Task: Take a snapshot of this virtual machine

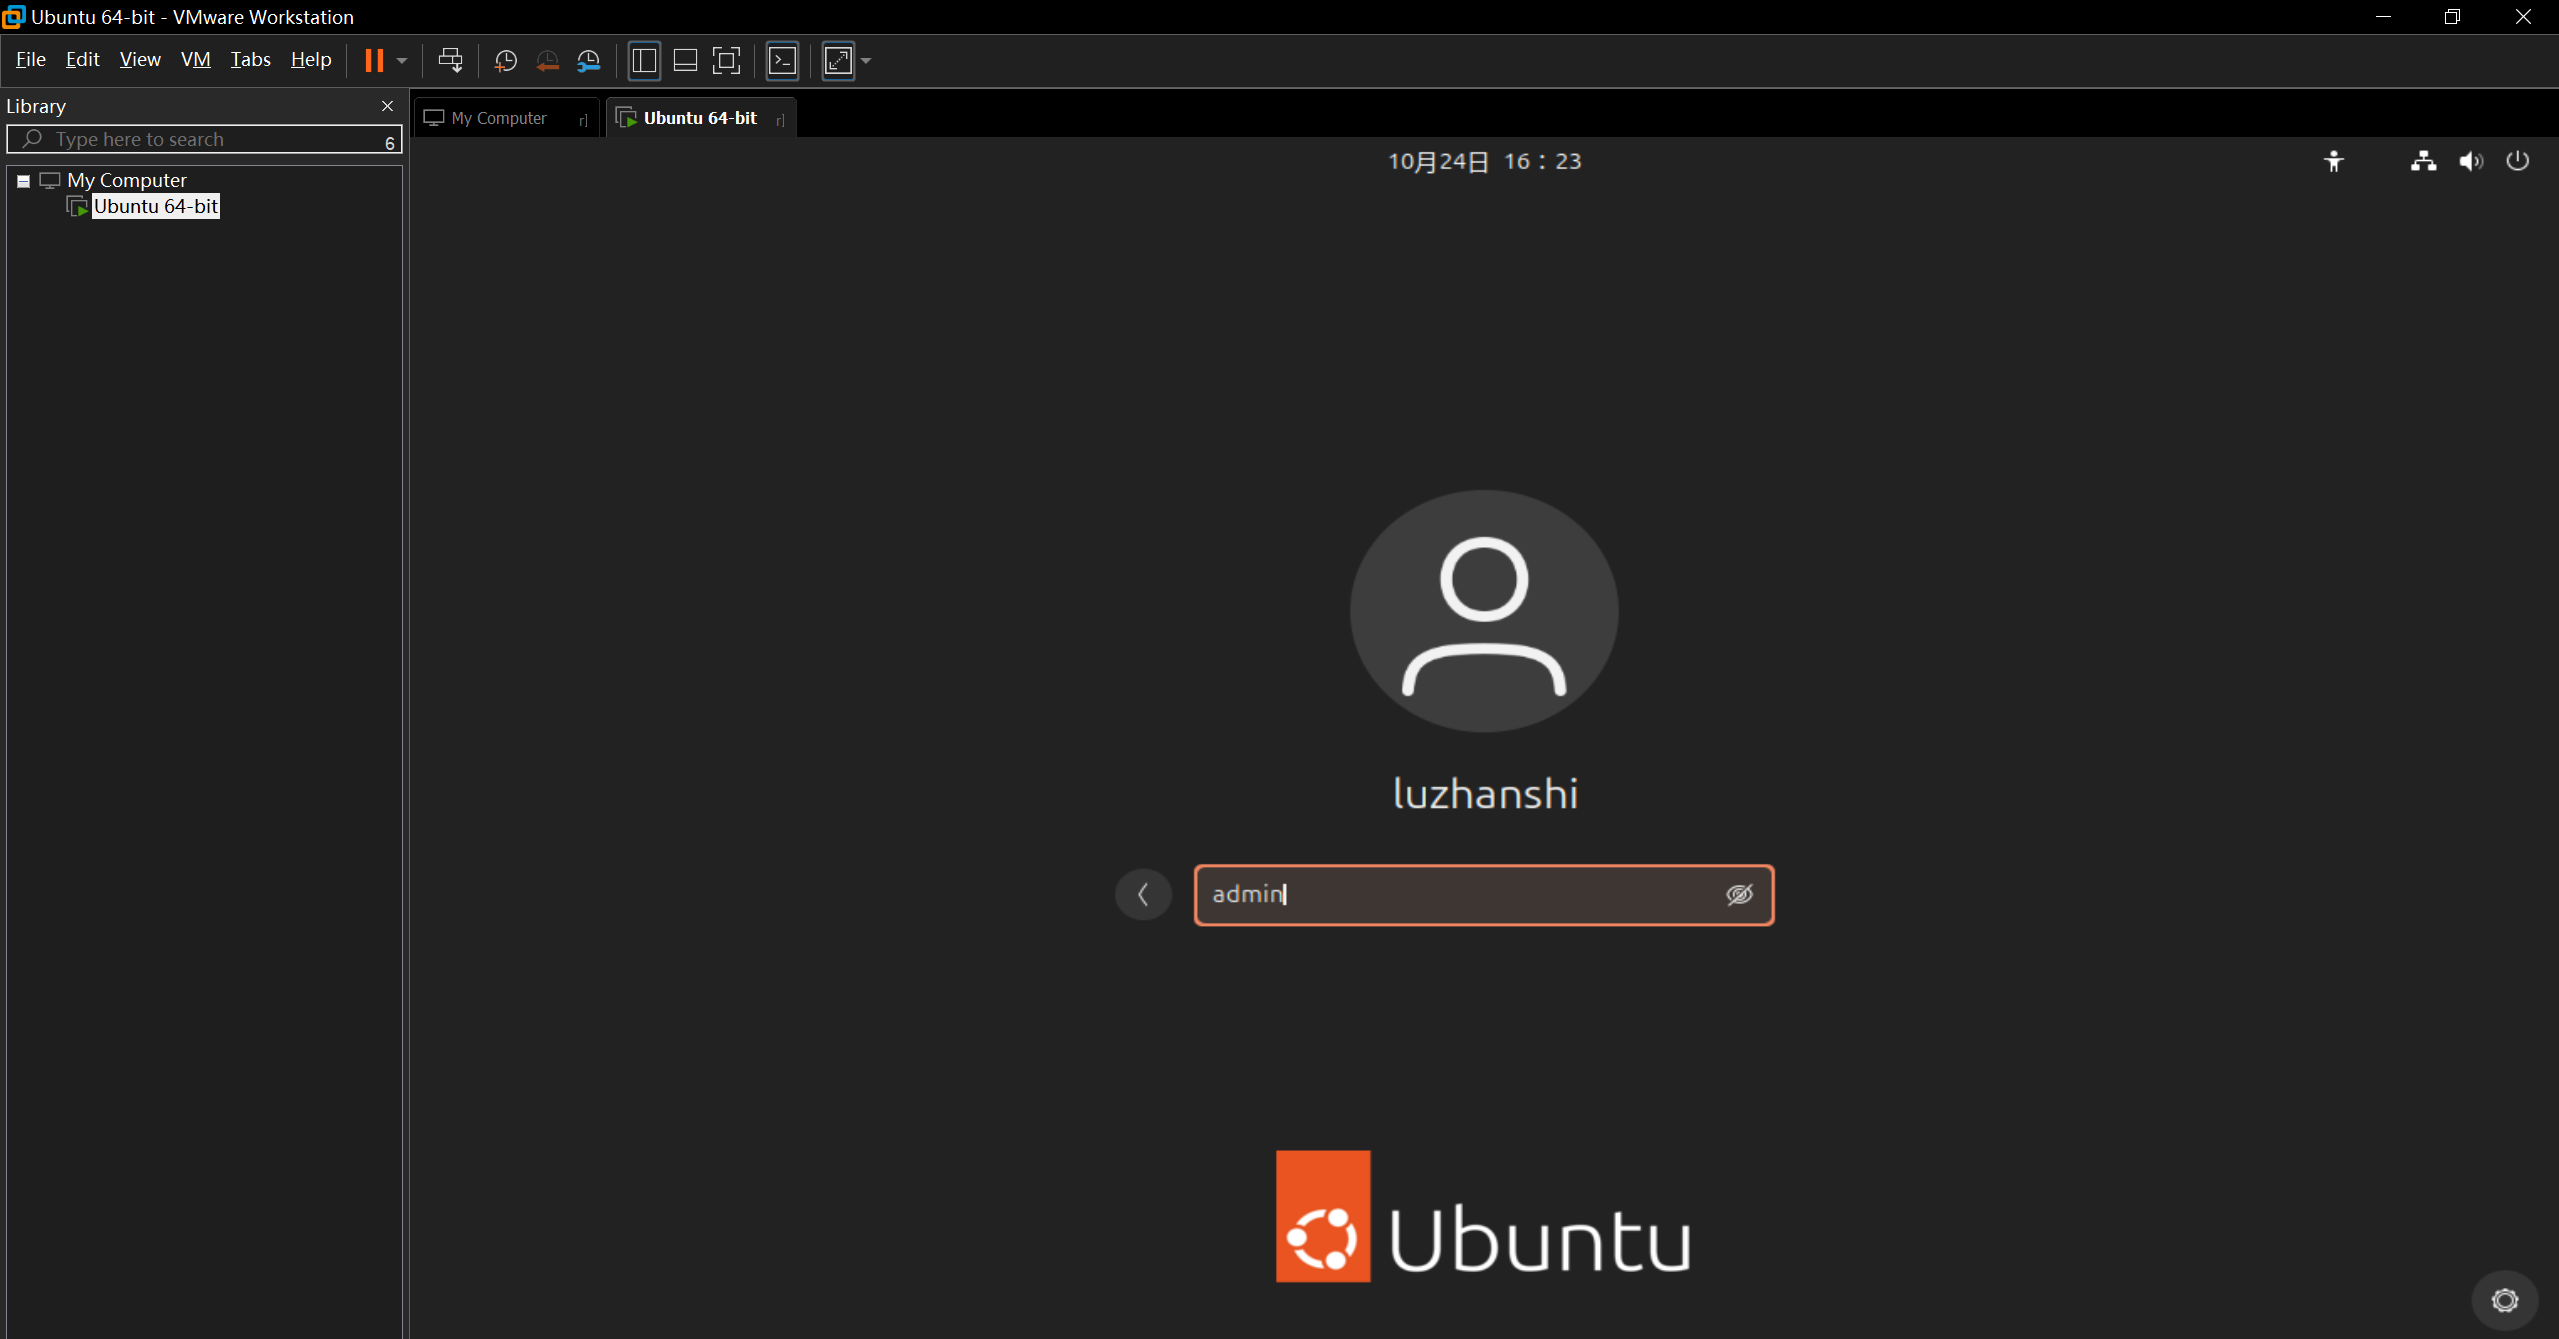Action: [x=506, y=61]
